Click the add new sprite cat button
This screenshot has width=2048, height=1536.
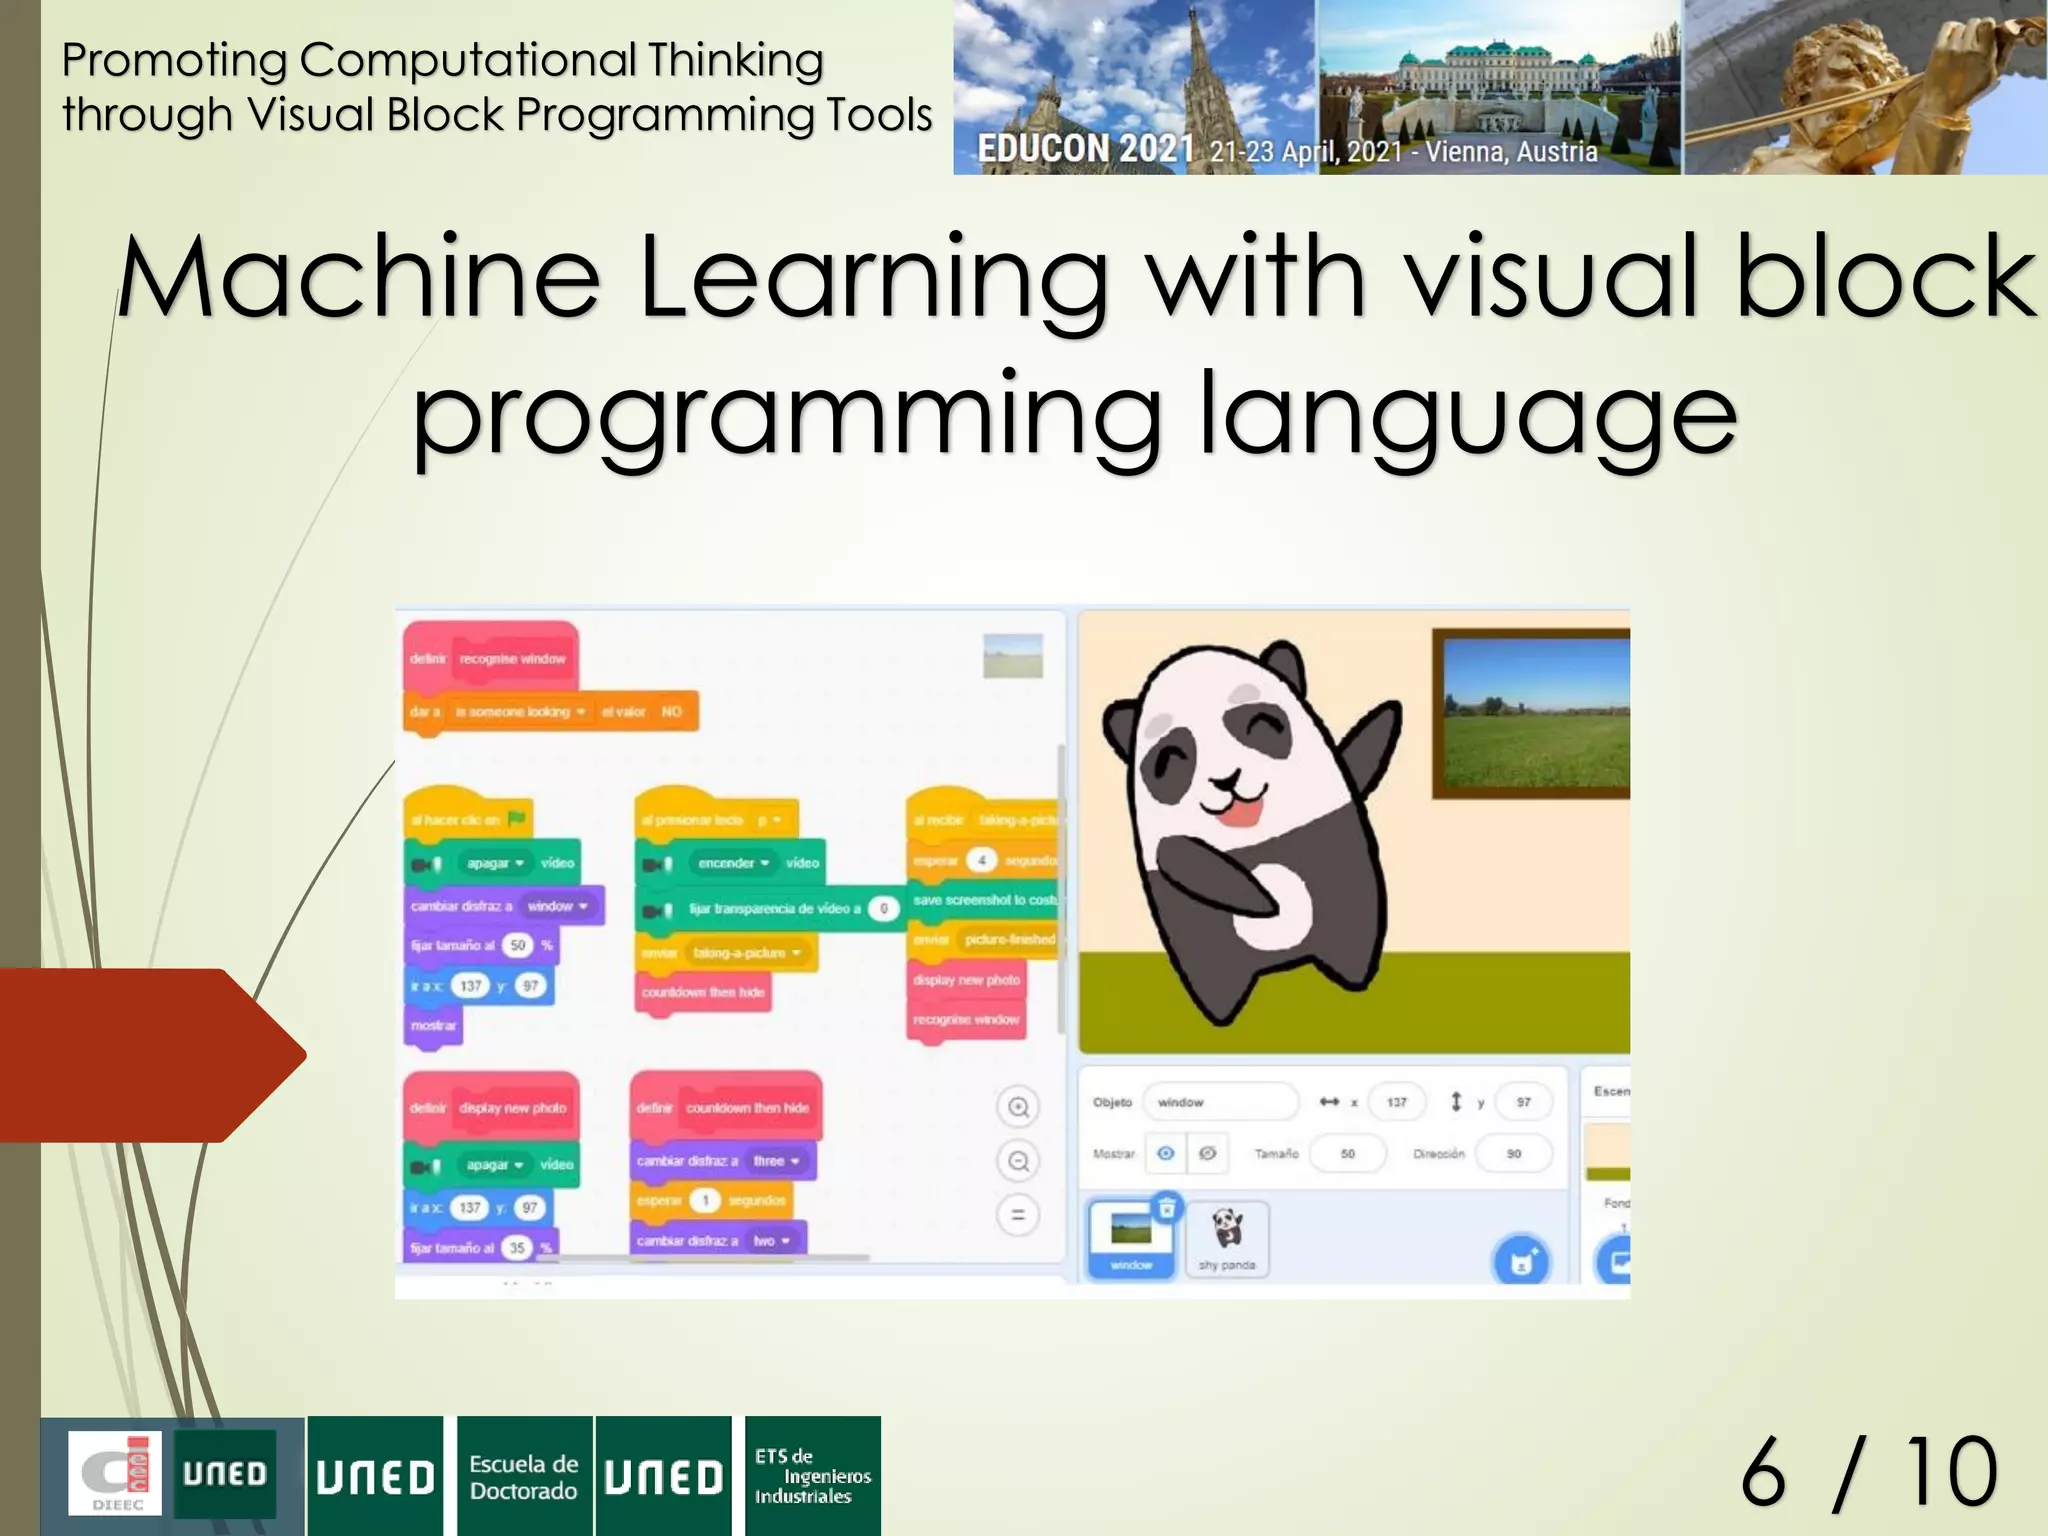[x=1521, y=1262]
